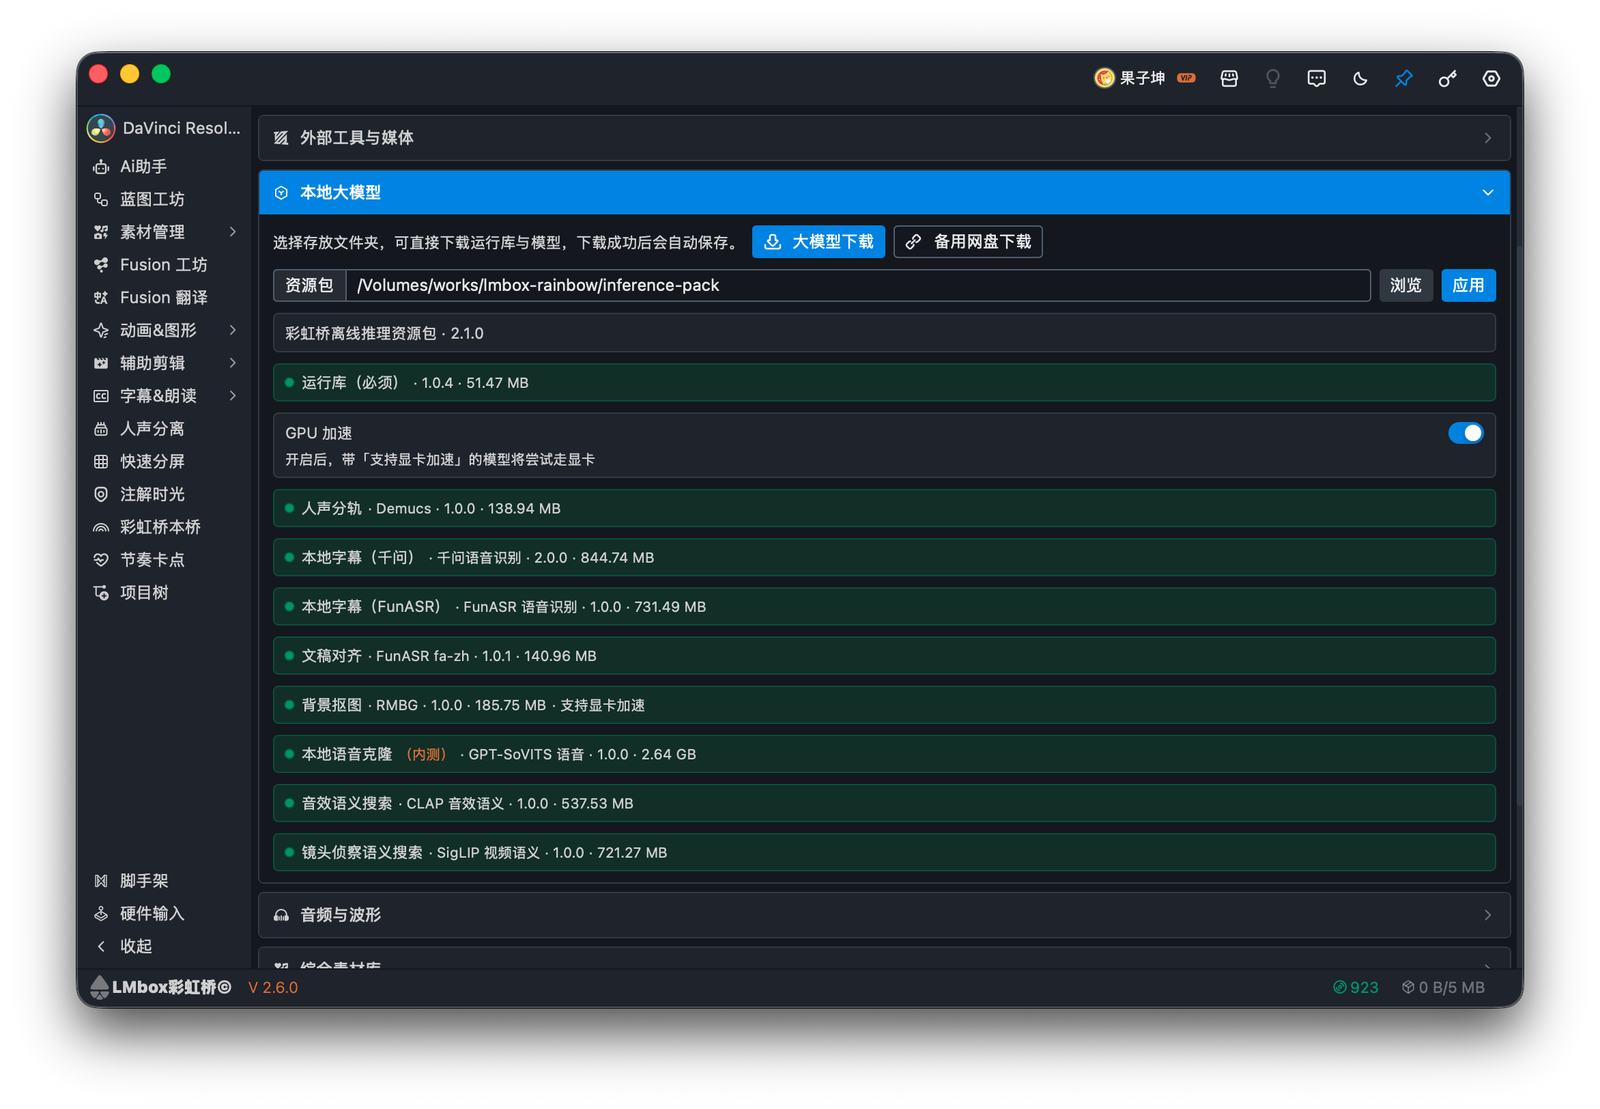Expand the 辅助剪辑 submenu arrow

point(233,363)
